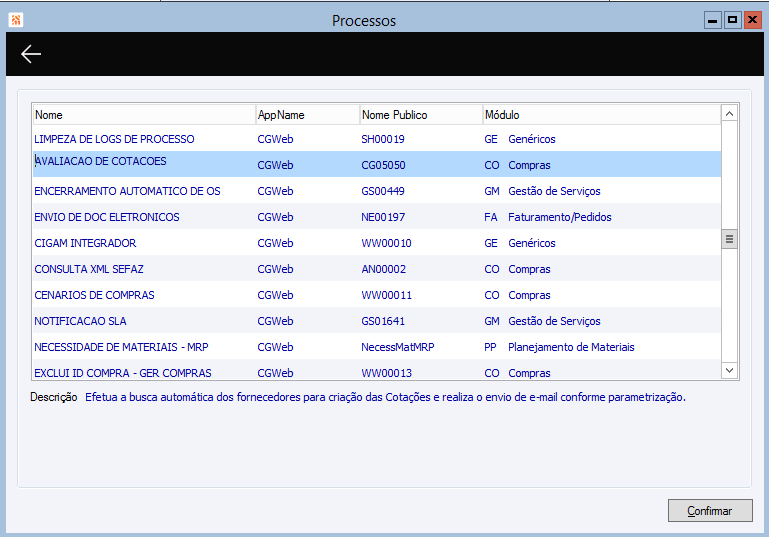The height and width of the screenshot is (537, 769).
Task: Click public name CG05050
Action: [383, 165]
